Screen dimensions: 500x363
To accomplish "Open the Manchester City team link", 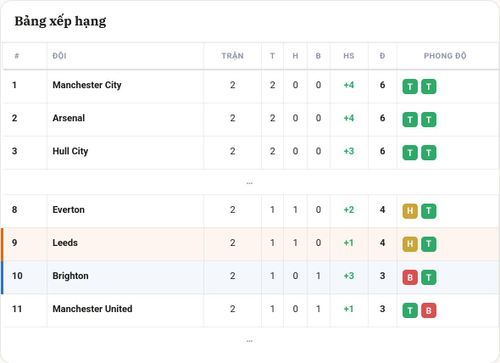I will 87,85.
